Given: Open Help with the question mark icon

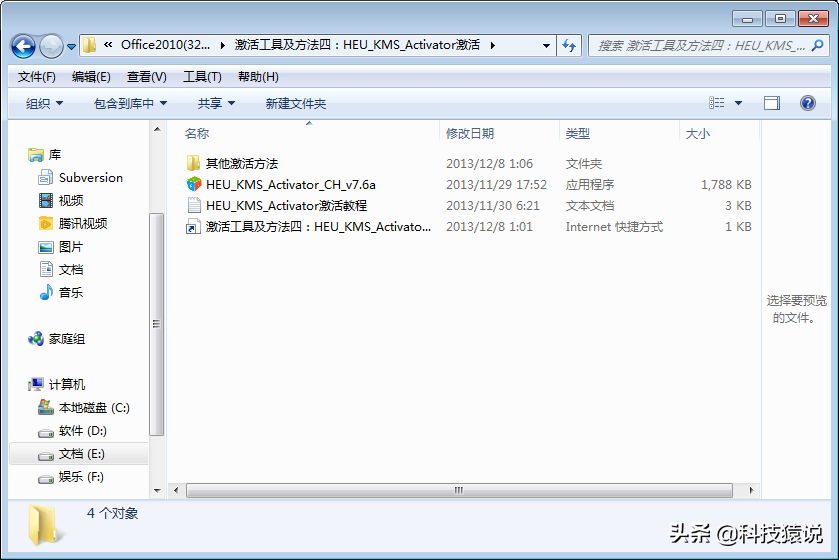Looking at the screenshot, I should 808,103.
